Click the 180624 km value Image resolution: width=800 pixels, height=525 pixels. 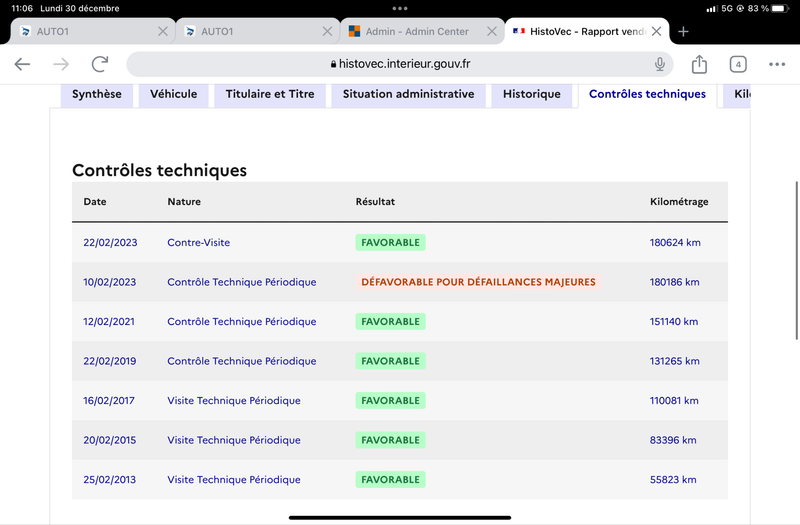[x=675, y=242]
